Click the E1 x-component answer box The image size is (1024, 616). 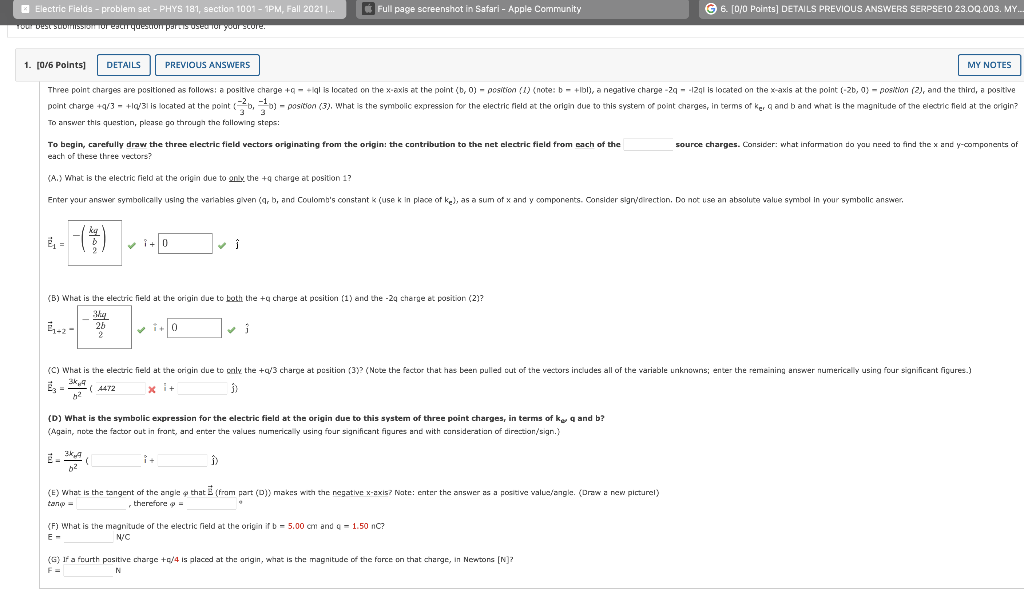pos(95,243)
